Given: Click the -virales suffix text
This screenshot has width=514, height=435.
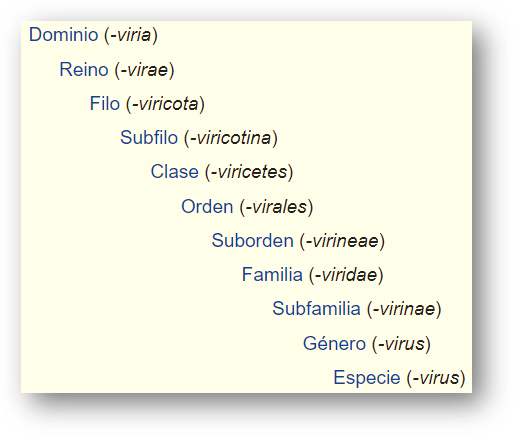Looking at the screenshot, I should 276,207.
